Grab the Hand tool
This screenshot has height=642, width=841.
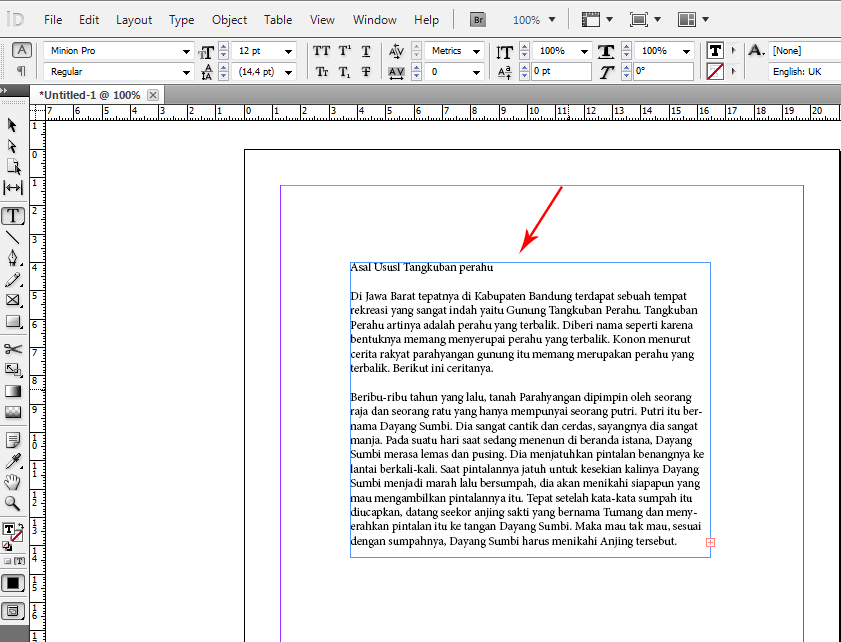[x=13, y=481]
